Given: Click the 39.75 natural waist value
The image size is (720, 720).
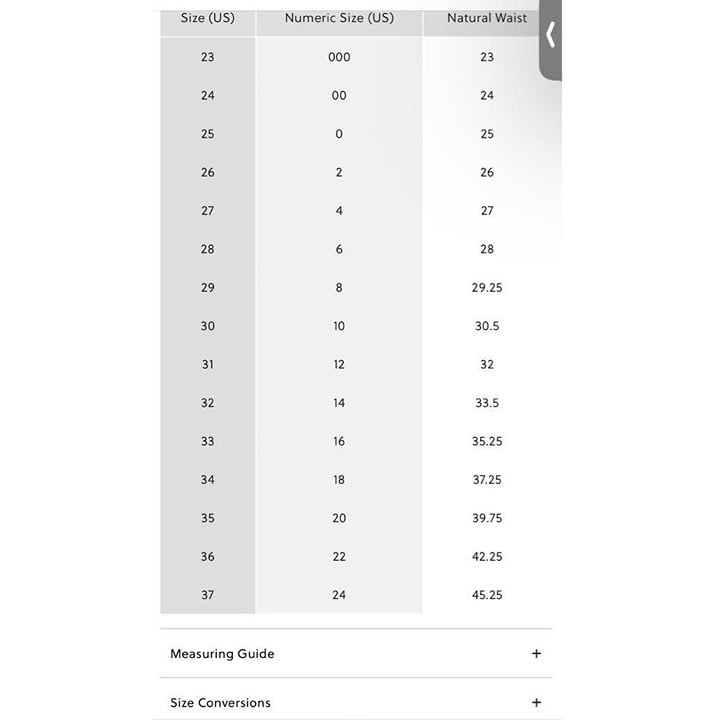Looking at the screenshot, I should (487, 518).
